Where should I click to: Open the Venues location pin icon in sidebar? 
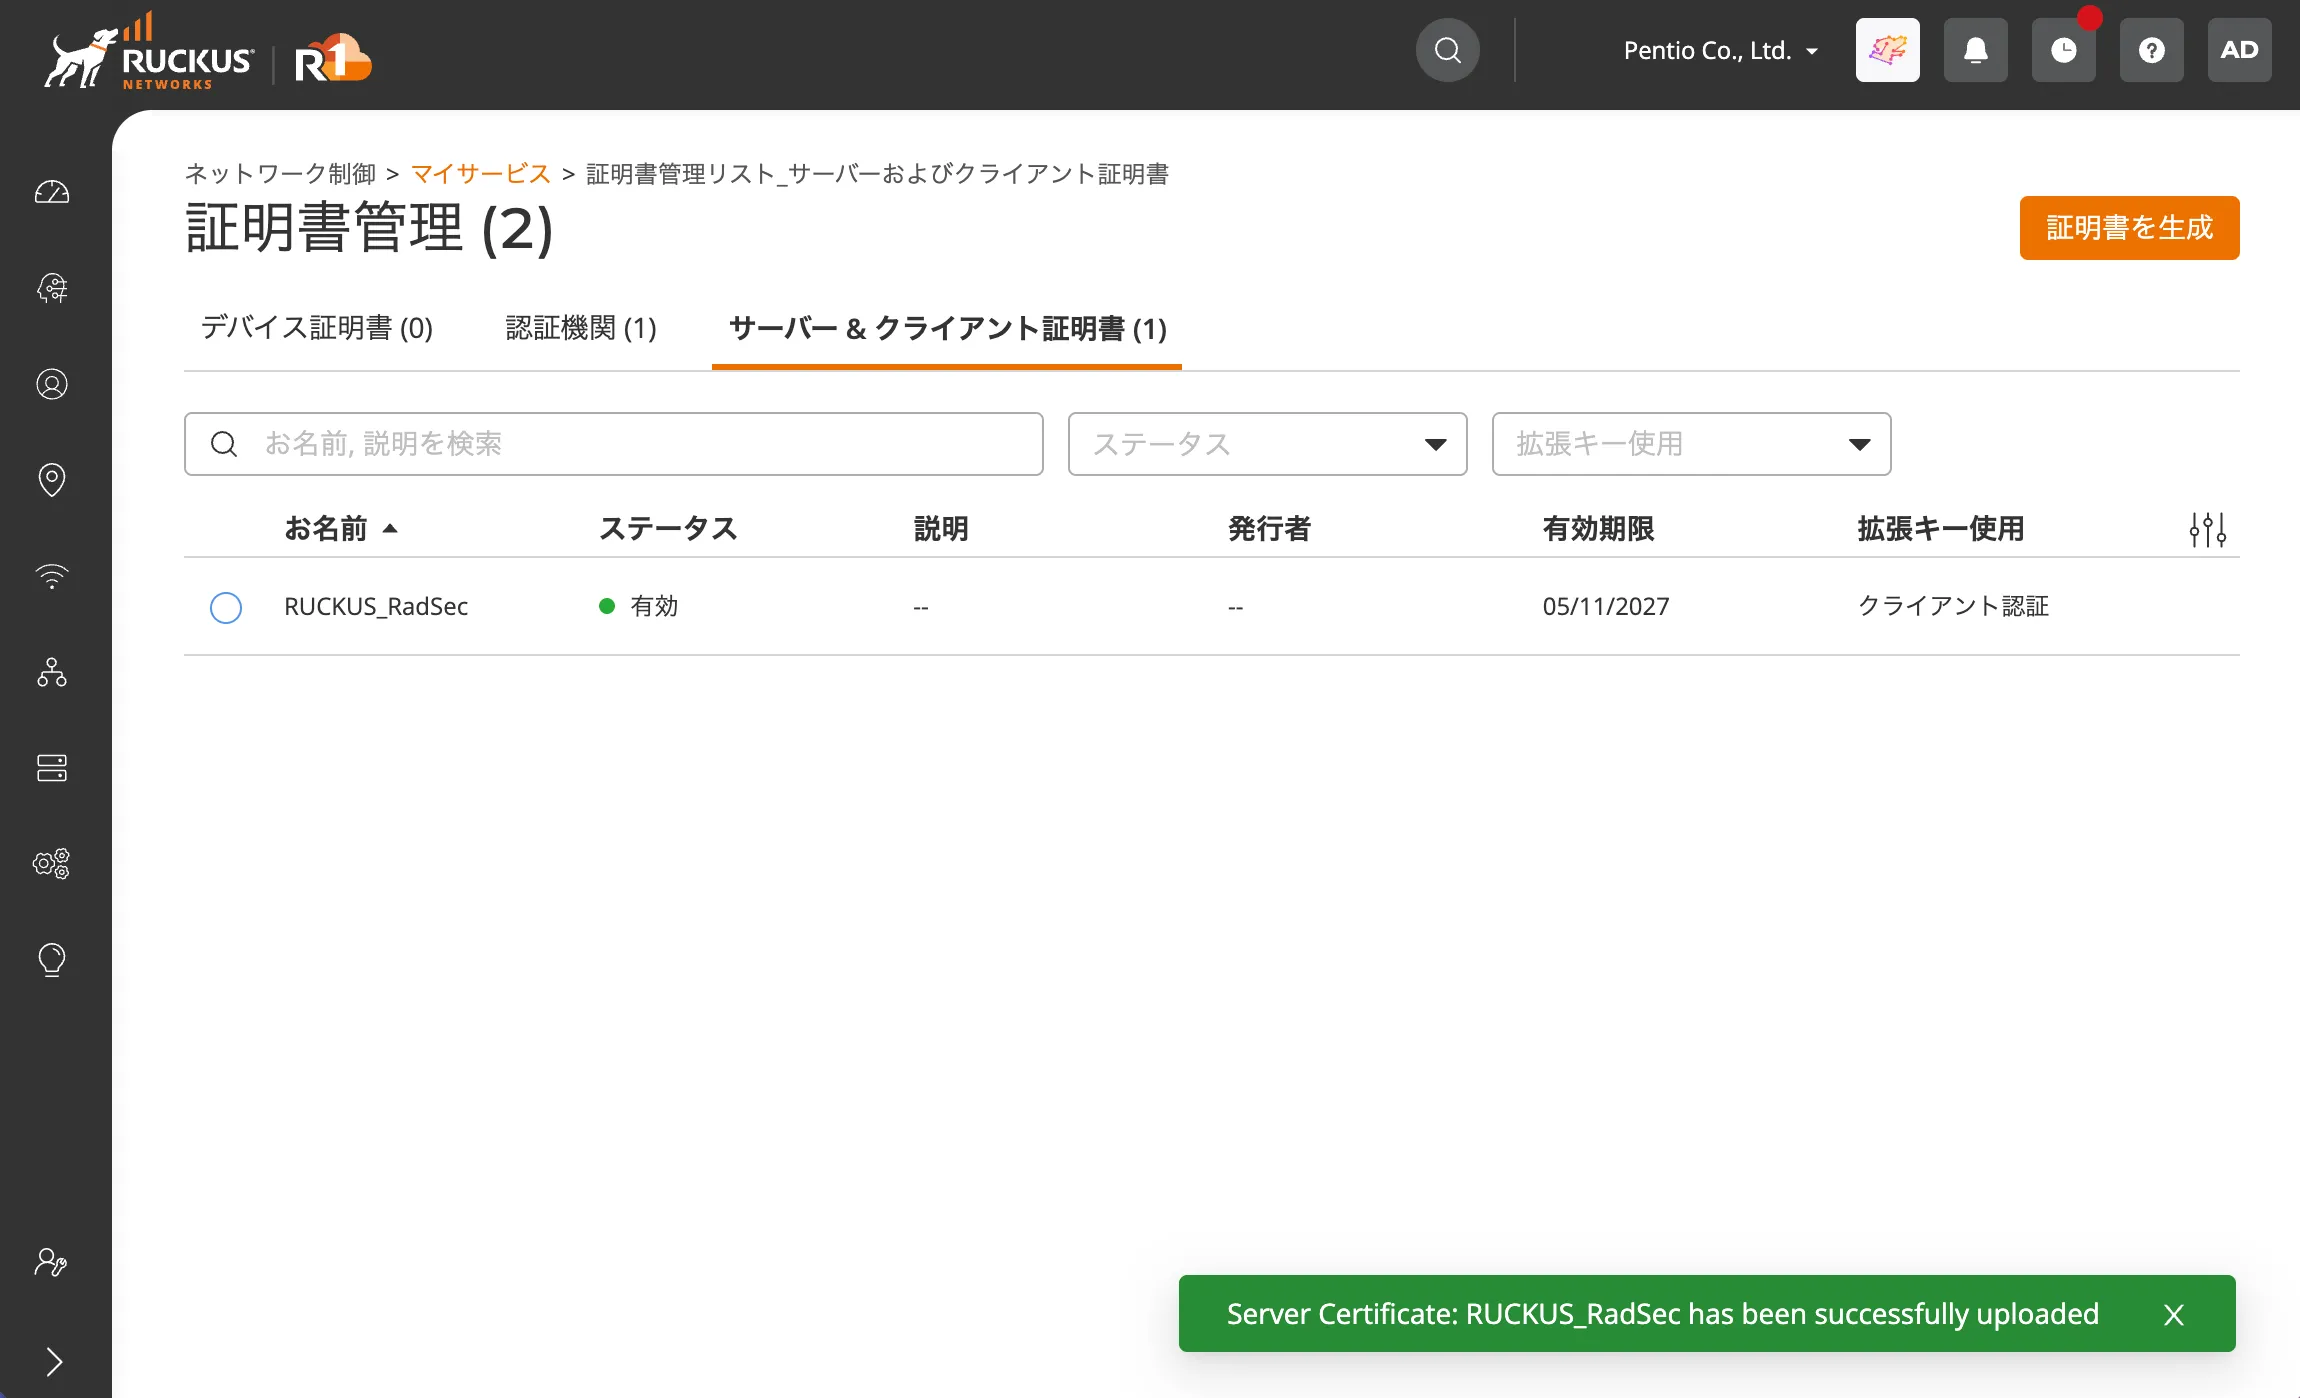pyautogui.click(x=52, y=480)
